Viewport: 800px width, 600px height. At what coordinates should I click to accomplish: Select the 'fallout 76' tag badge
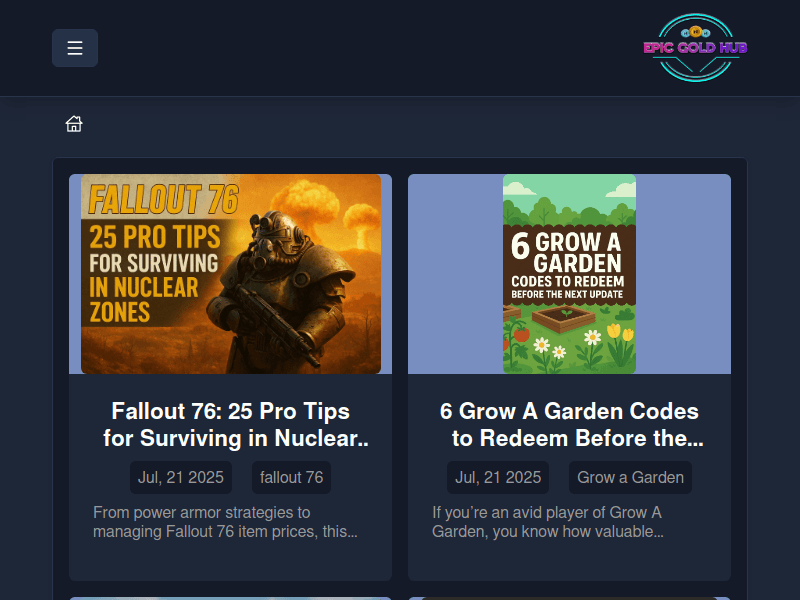(x=291, y=477)
